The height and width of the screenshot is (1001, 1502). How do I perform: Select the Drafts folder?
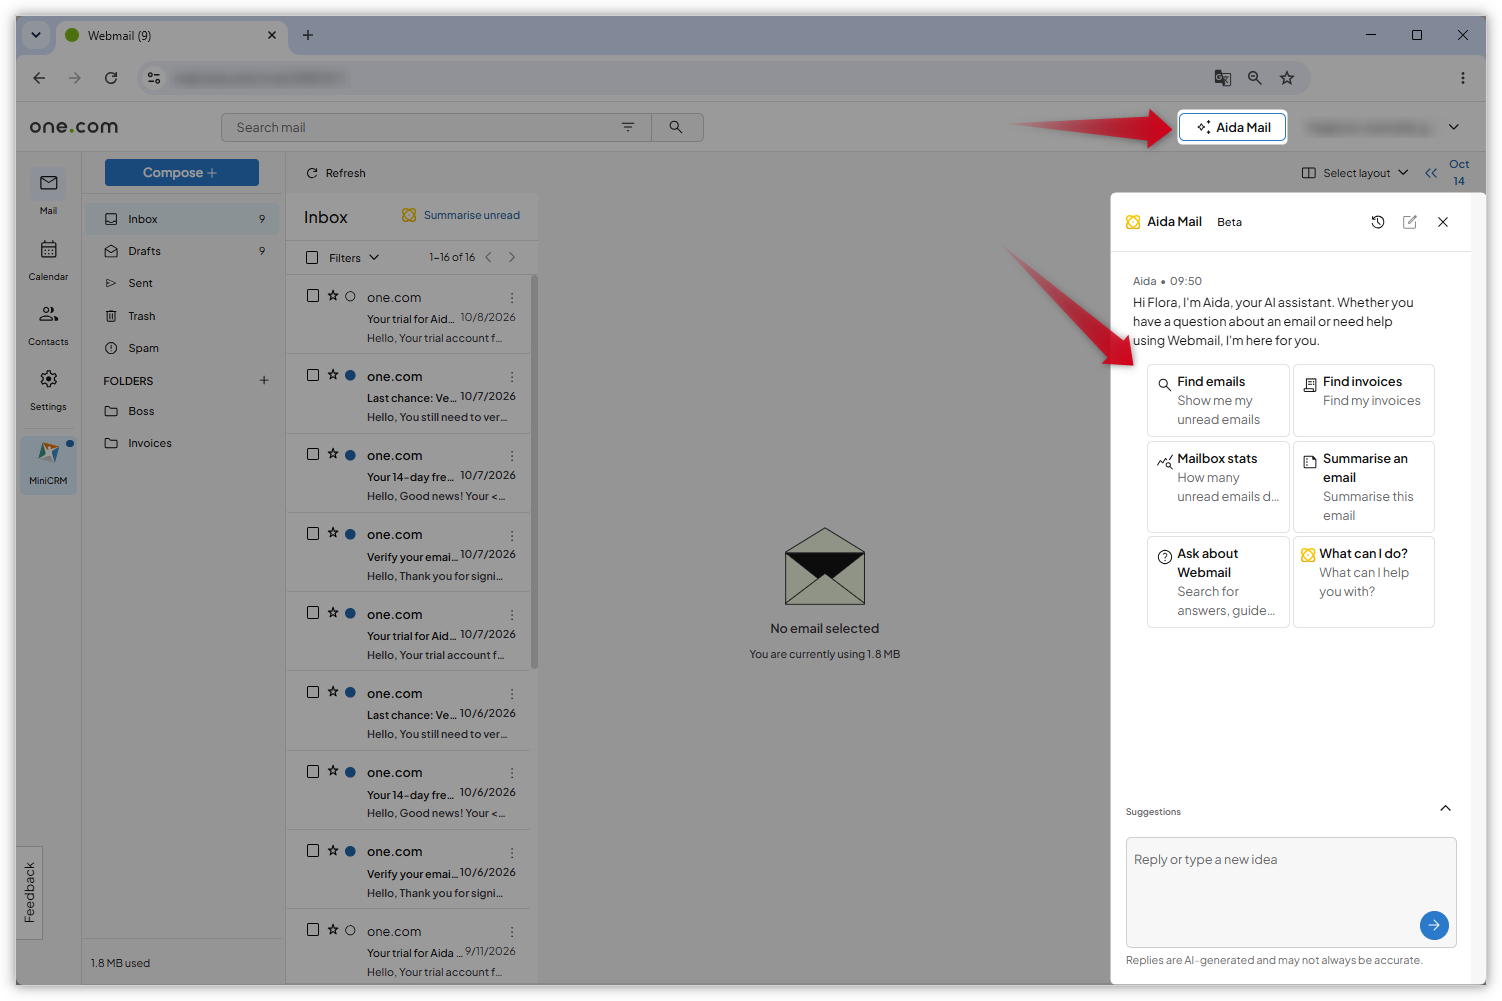pos(181,251)
